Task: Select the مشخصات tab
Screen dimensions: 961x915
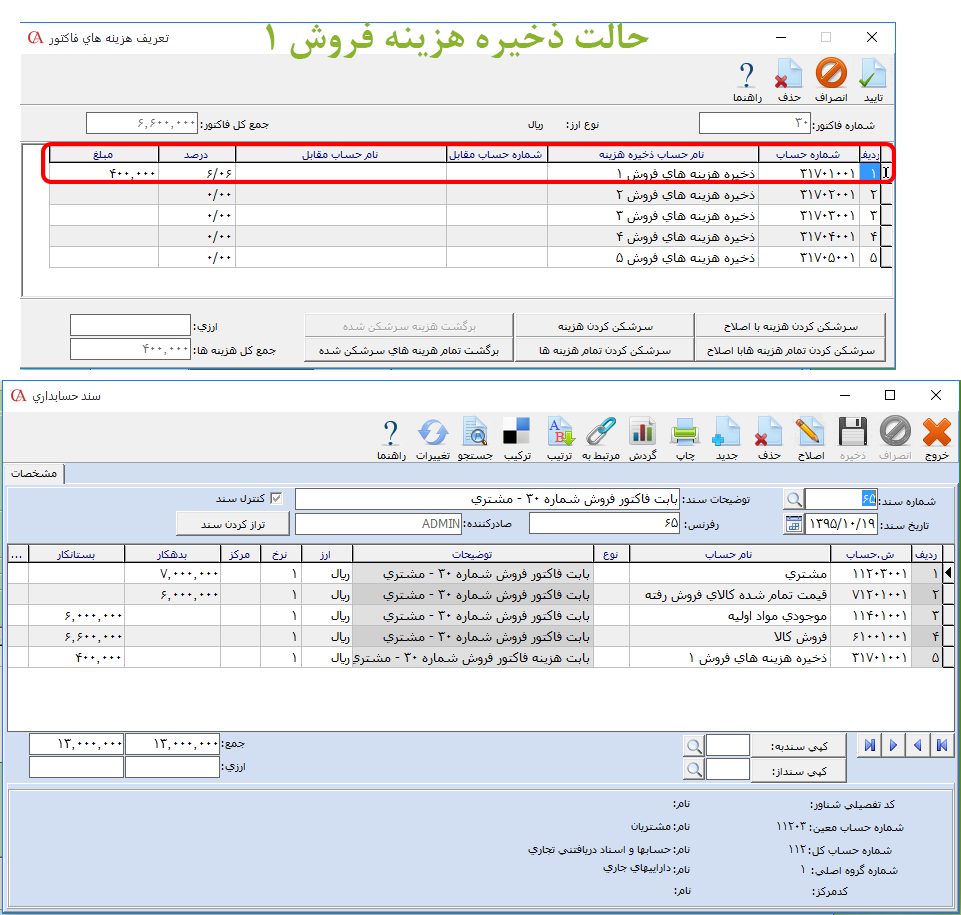Action: pyautogui.click(x=36, y=472)
